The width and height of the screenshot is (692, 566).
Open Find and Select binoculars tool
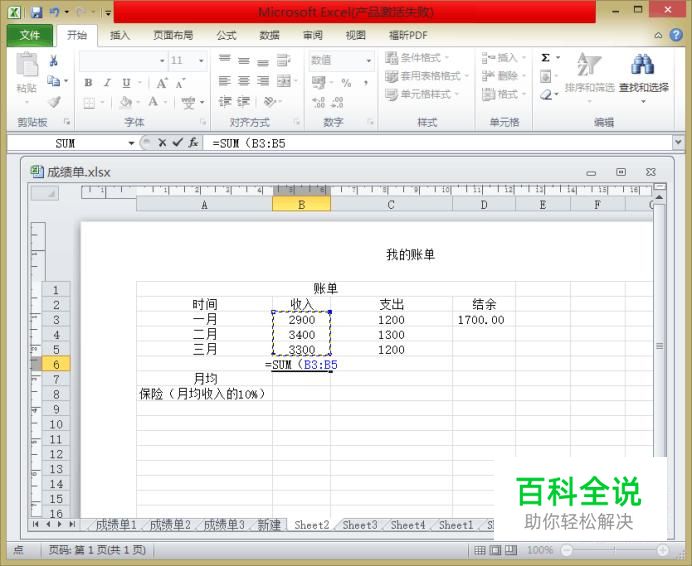click(643, 77)
